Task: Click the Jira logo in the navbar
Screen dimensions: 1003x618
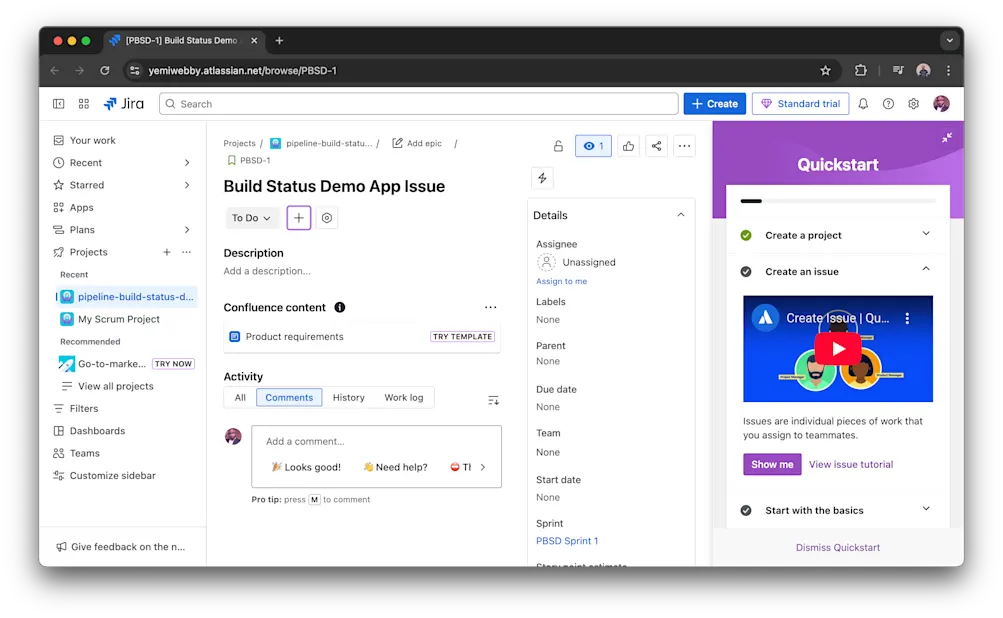Action: coord(123,103)
